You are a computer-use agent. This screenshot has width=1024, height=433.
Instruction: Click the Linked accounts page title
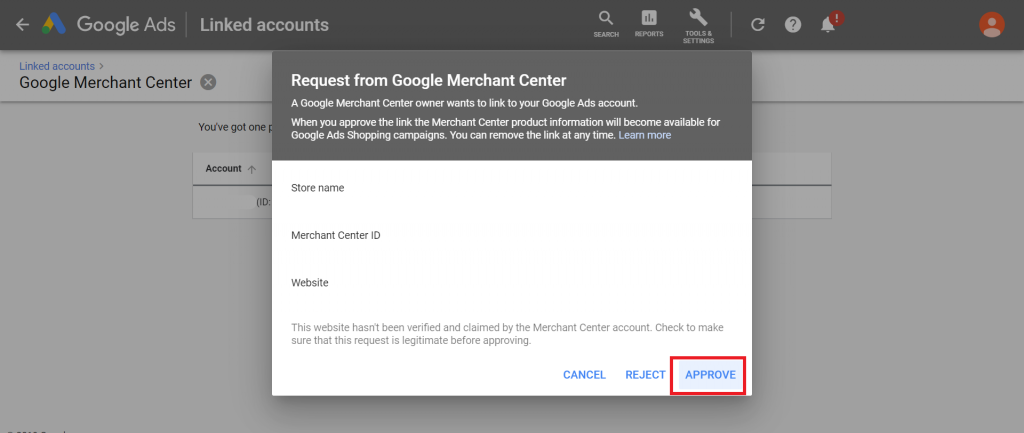[x=264, y=25]
